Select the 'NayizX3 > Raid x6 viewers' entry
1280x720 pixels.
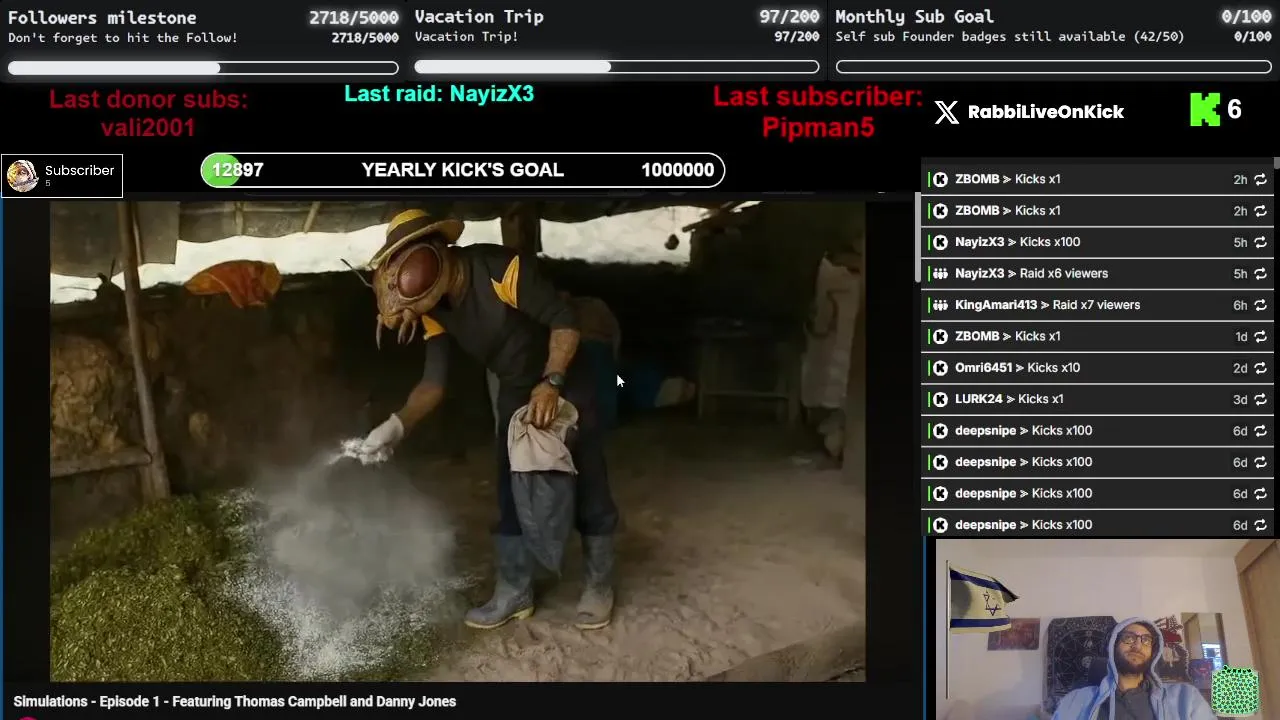click(x=1097, y=273)
